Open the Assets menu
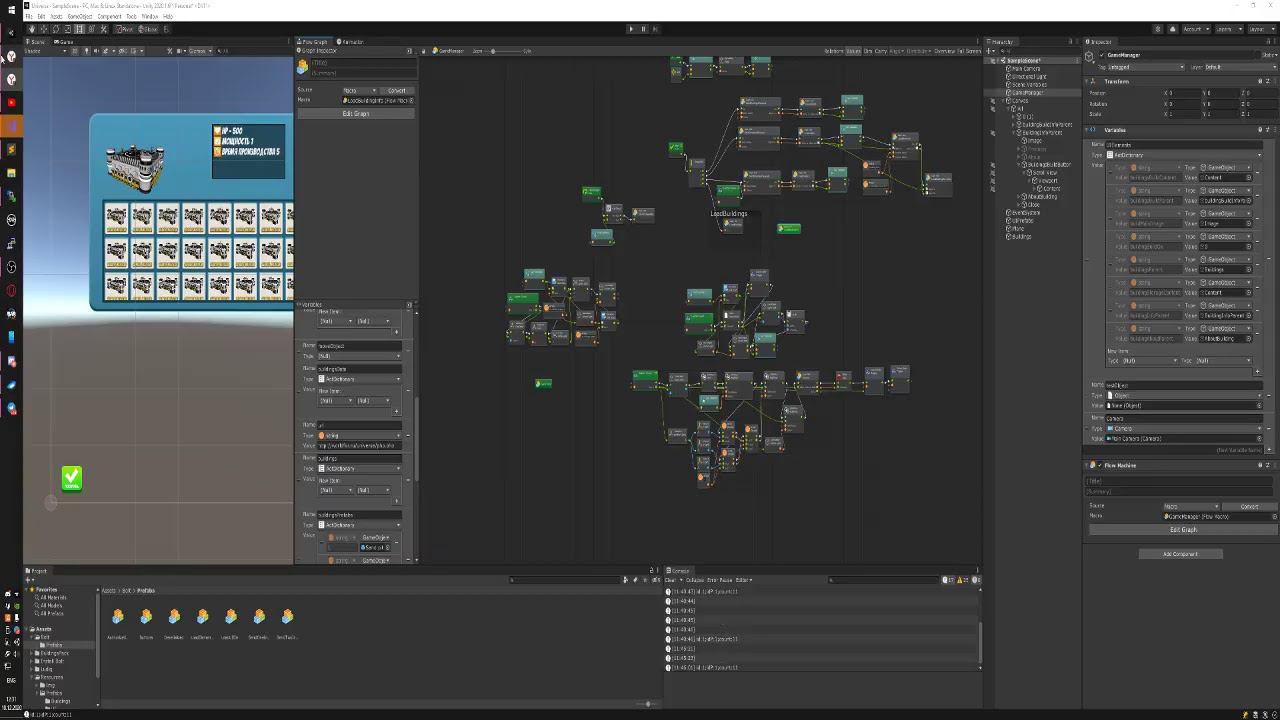Image resolution: width=1280 pixels, height=720 pixels. tap(56, 17)
